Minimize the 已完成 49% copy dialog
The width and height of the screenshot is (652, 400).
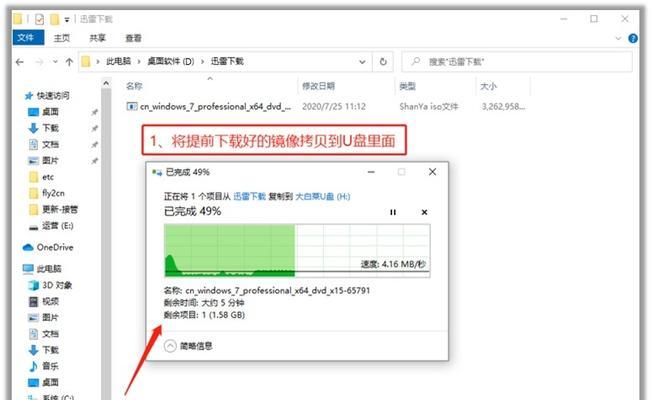click(371, 172)
